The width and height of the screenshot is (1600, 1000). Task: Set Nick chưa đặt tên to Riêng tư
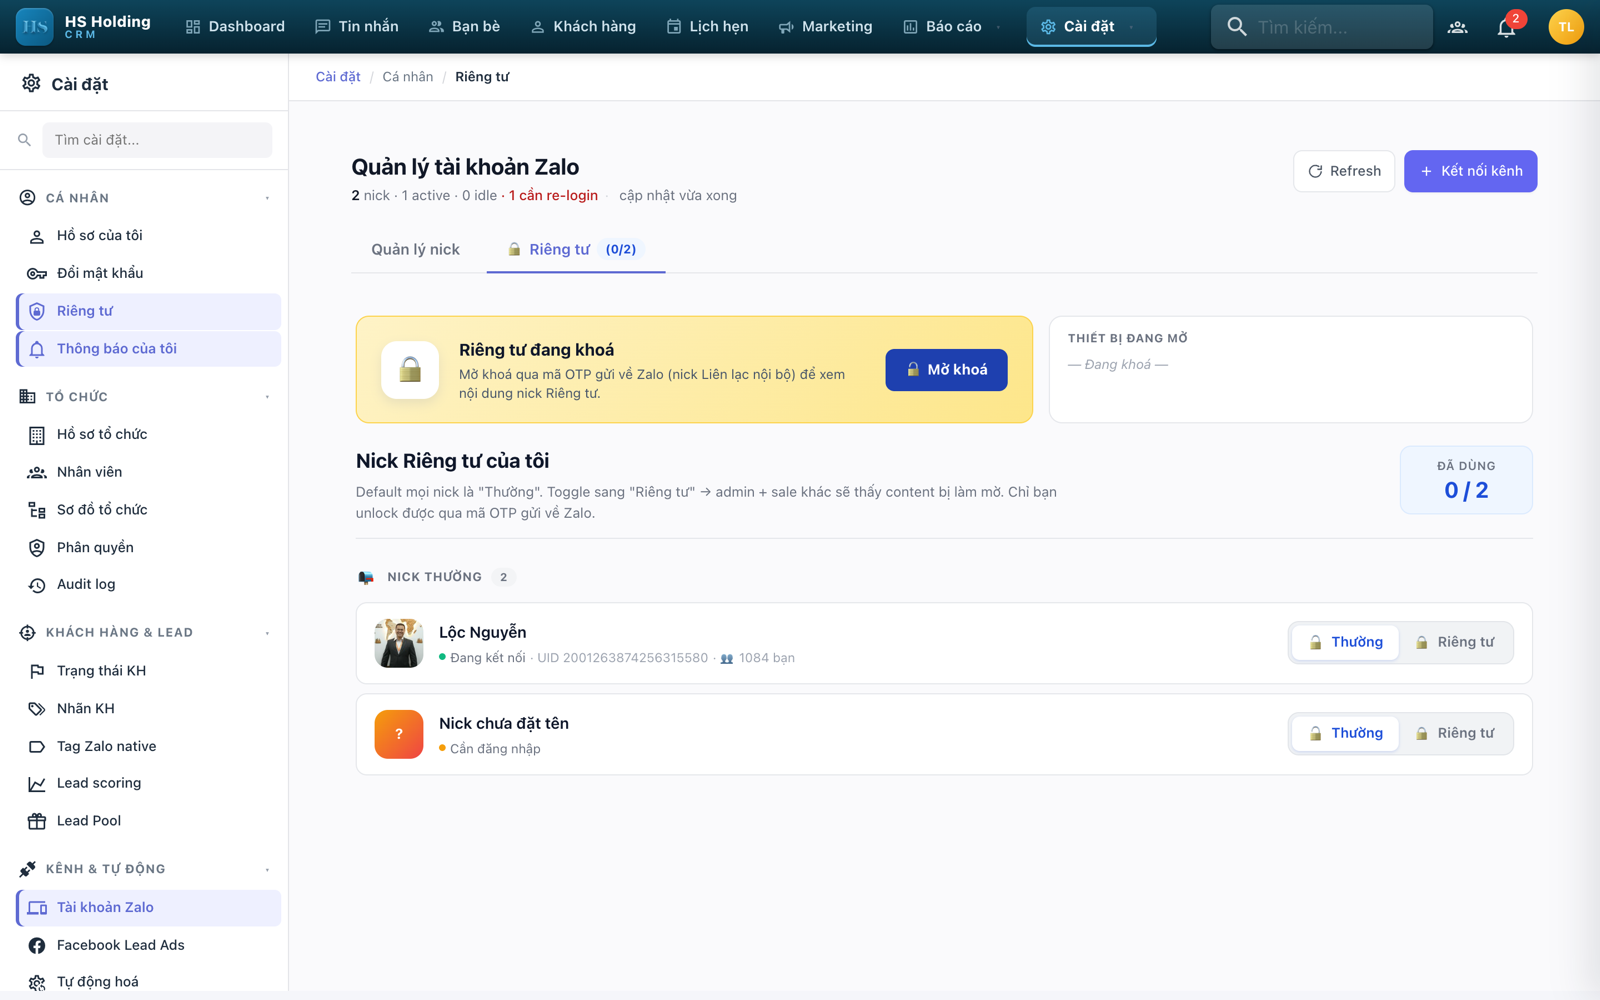pos(1455,733)
